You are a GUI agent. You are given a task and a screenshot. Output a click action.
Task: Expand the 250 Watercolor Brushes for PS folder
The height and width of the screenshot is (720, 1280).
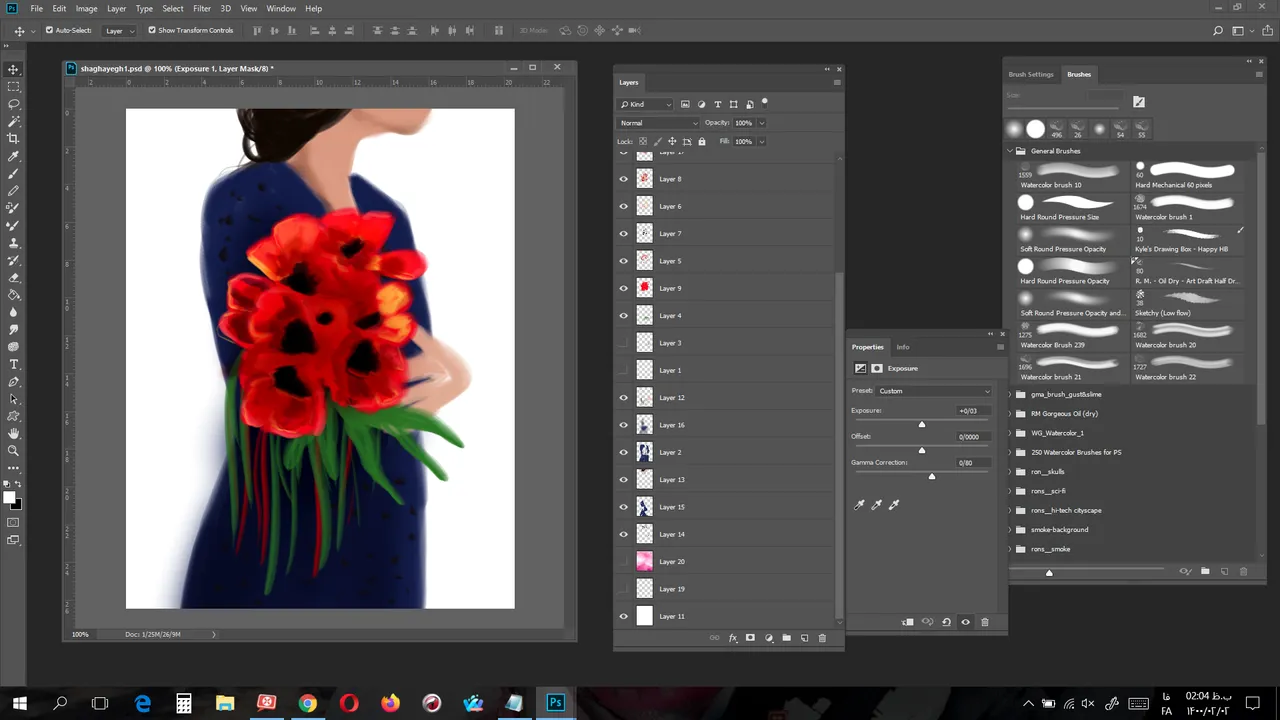1010,452
